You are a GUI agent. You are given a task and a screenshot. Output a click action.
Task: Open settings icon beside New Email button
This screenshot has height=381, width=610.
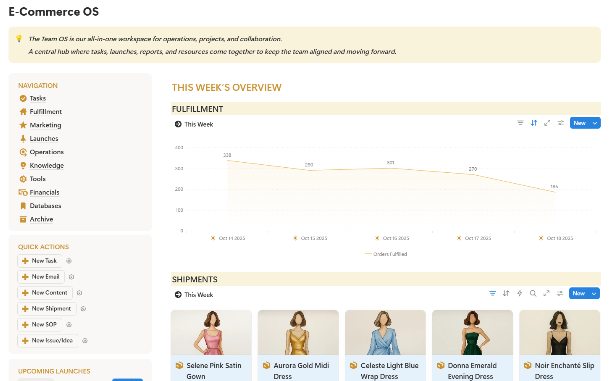click(x=71, y=277)
